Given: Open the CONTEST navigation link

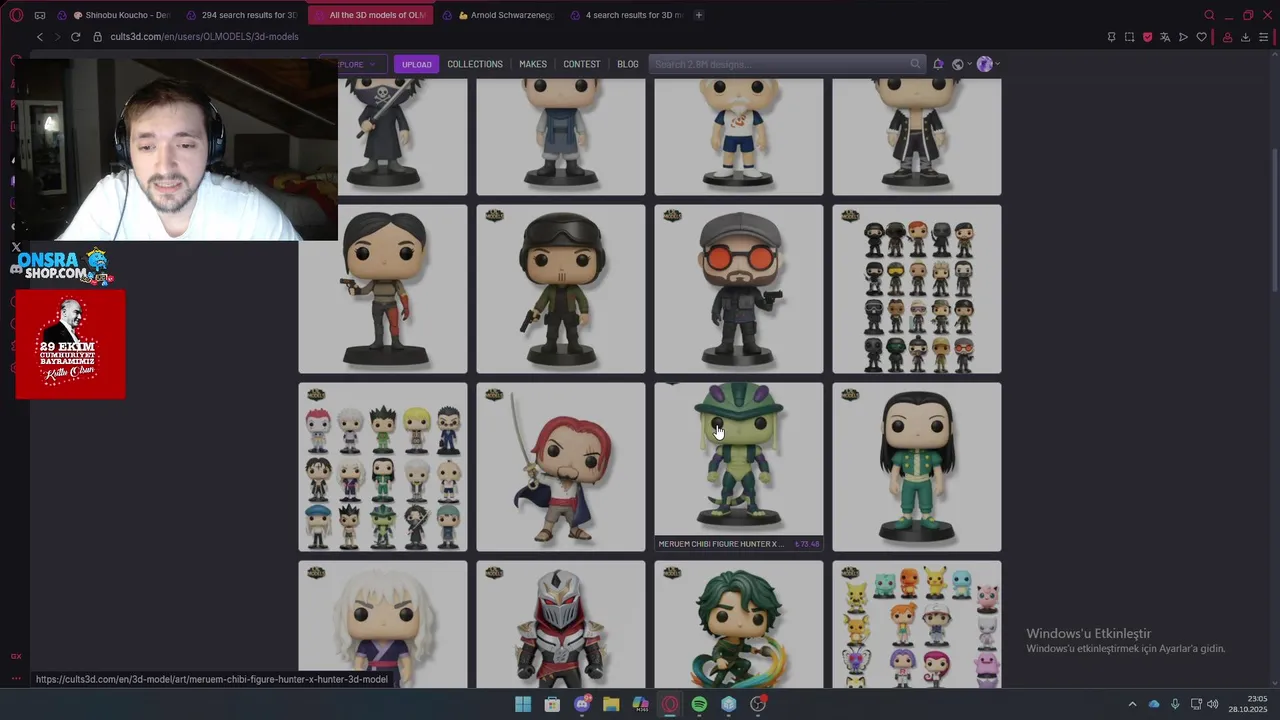Looking at the screenshot, I should tap(582, 64).
